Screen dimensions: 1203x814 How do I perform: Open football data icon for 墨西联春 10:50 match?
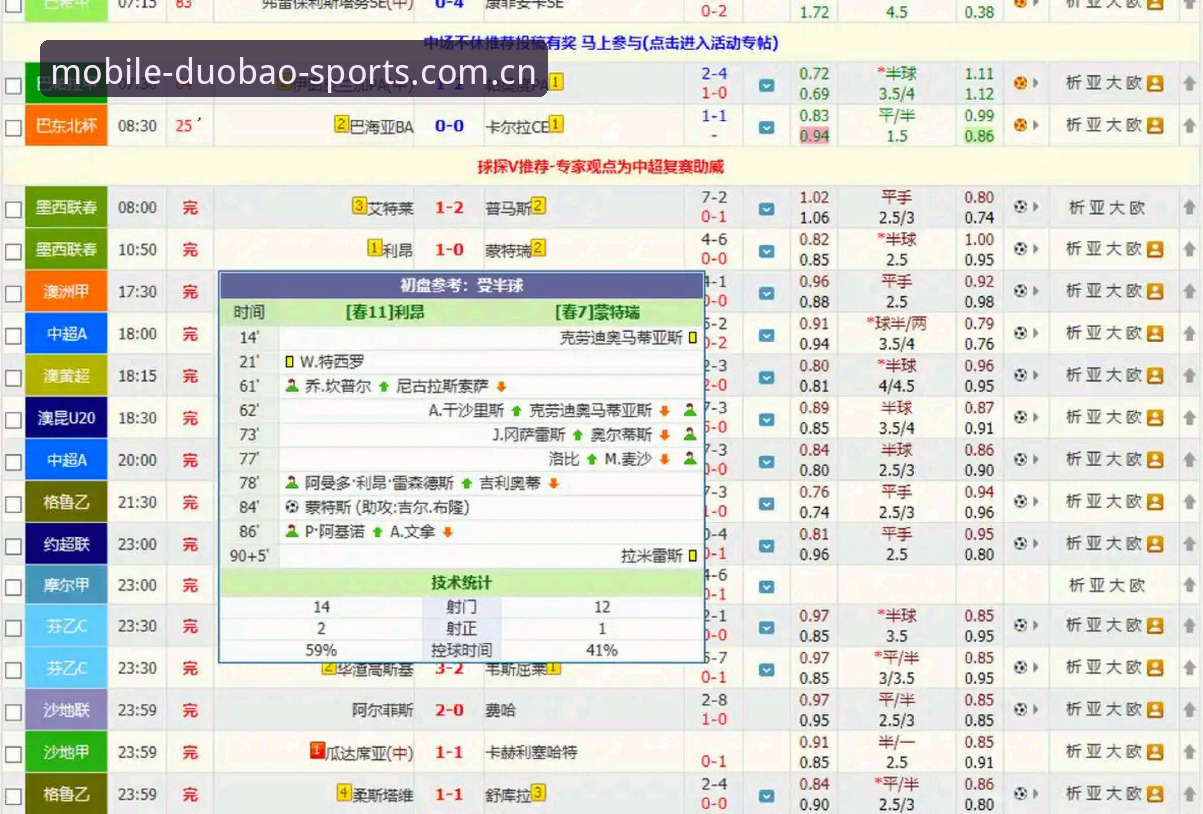point(1020,249)
